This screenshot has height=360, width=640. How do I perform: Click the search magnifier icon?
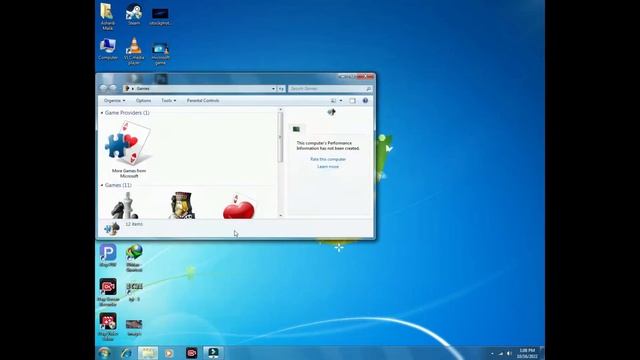click(x=368, y=89)
